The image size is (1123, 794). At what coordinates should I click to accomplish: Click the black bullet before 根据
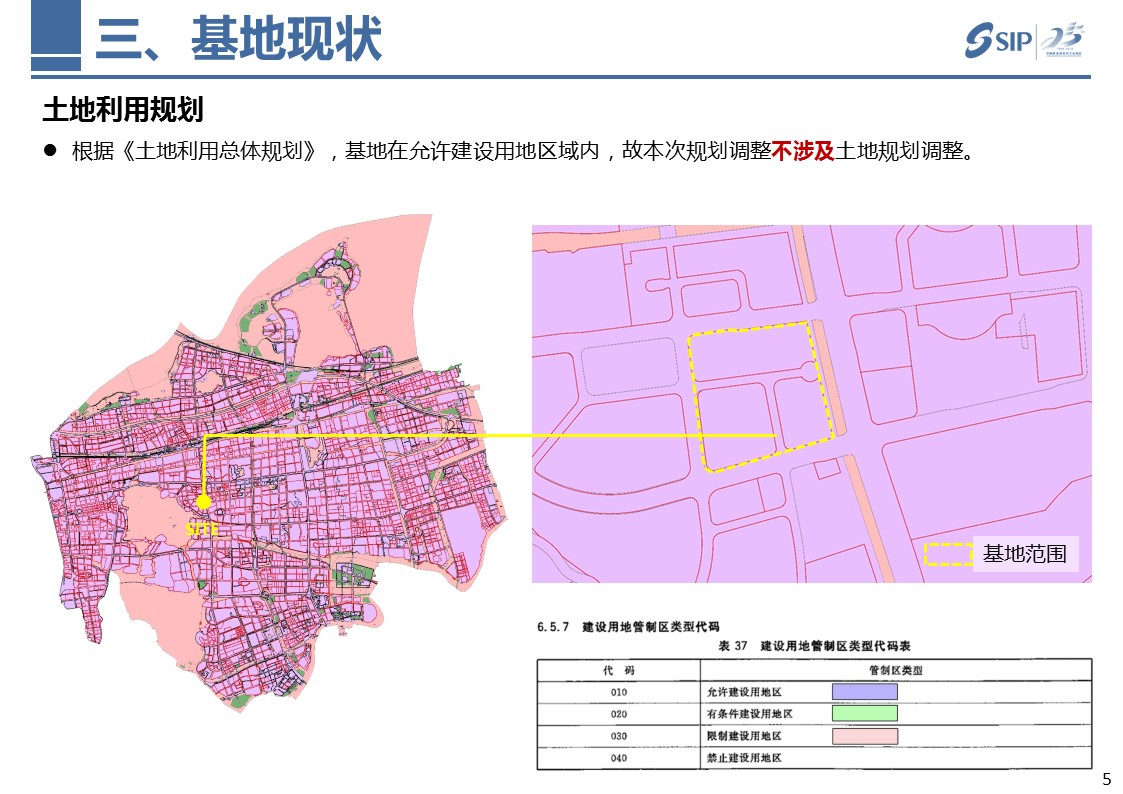click(x=49, y=151)
